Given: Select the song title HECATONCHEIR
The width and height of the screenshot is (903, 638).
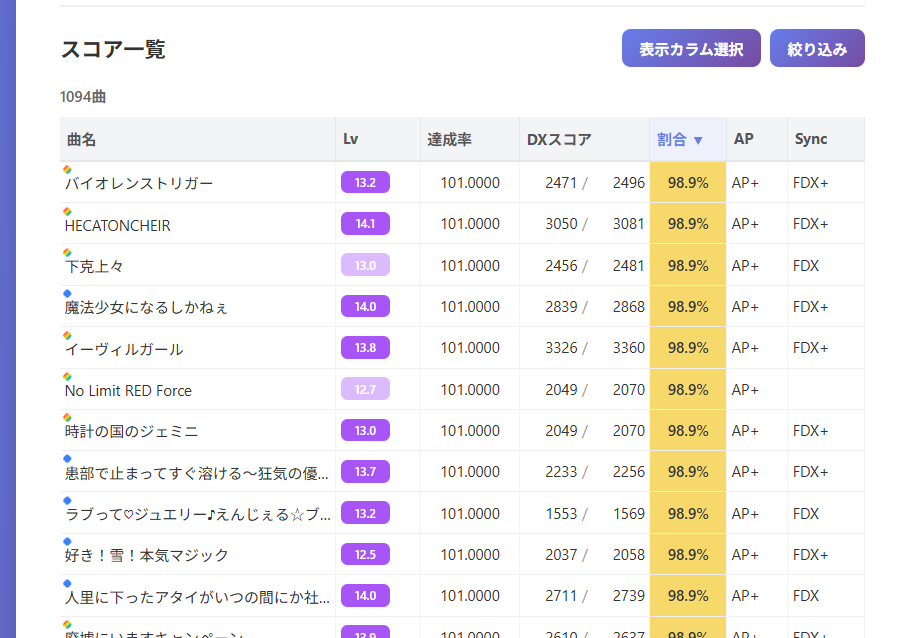Looking at the screenshot, I should [117, 226].
